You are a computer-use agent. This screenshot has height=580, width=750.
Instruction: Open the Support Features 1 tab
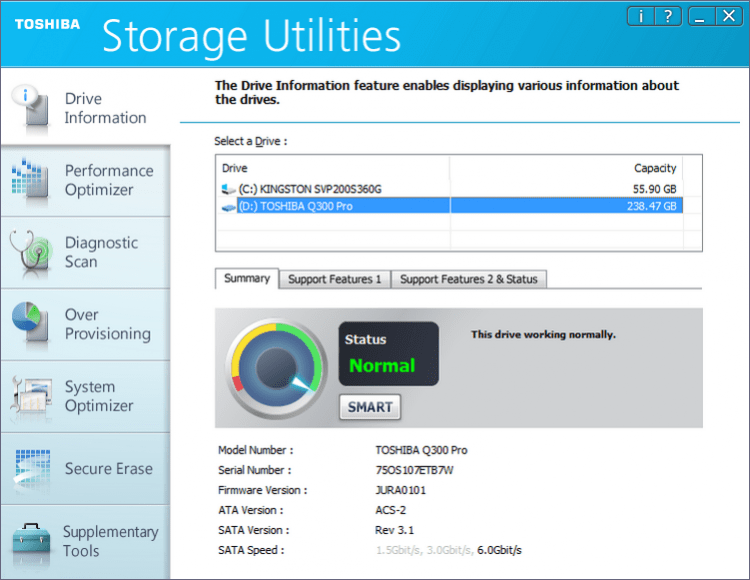click(335, 280)
